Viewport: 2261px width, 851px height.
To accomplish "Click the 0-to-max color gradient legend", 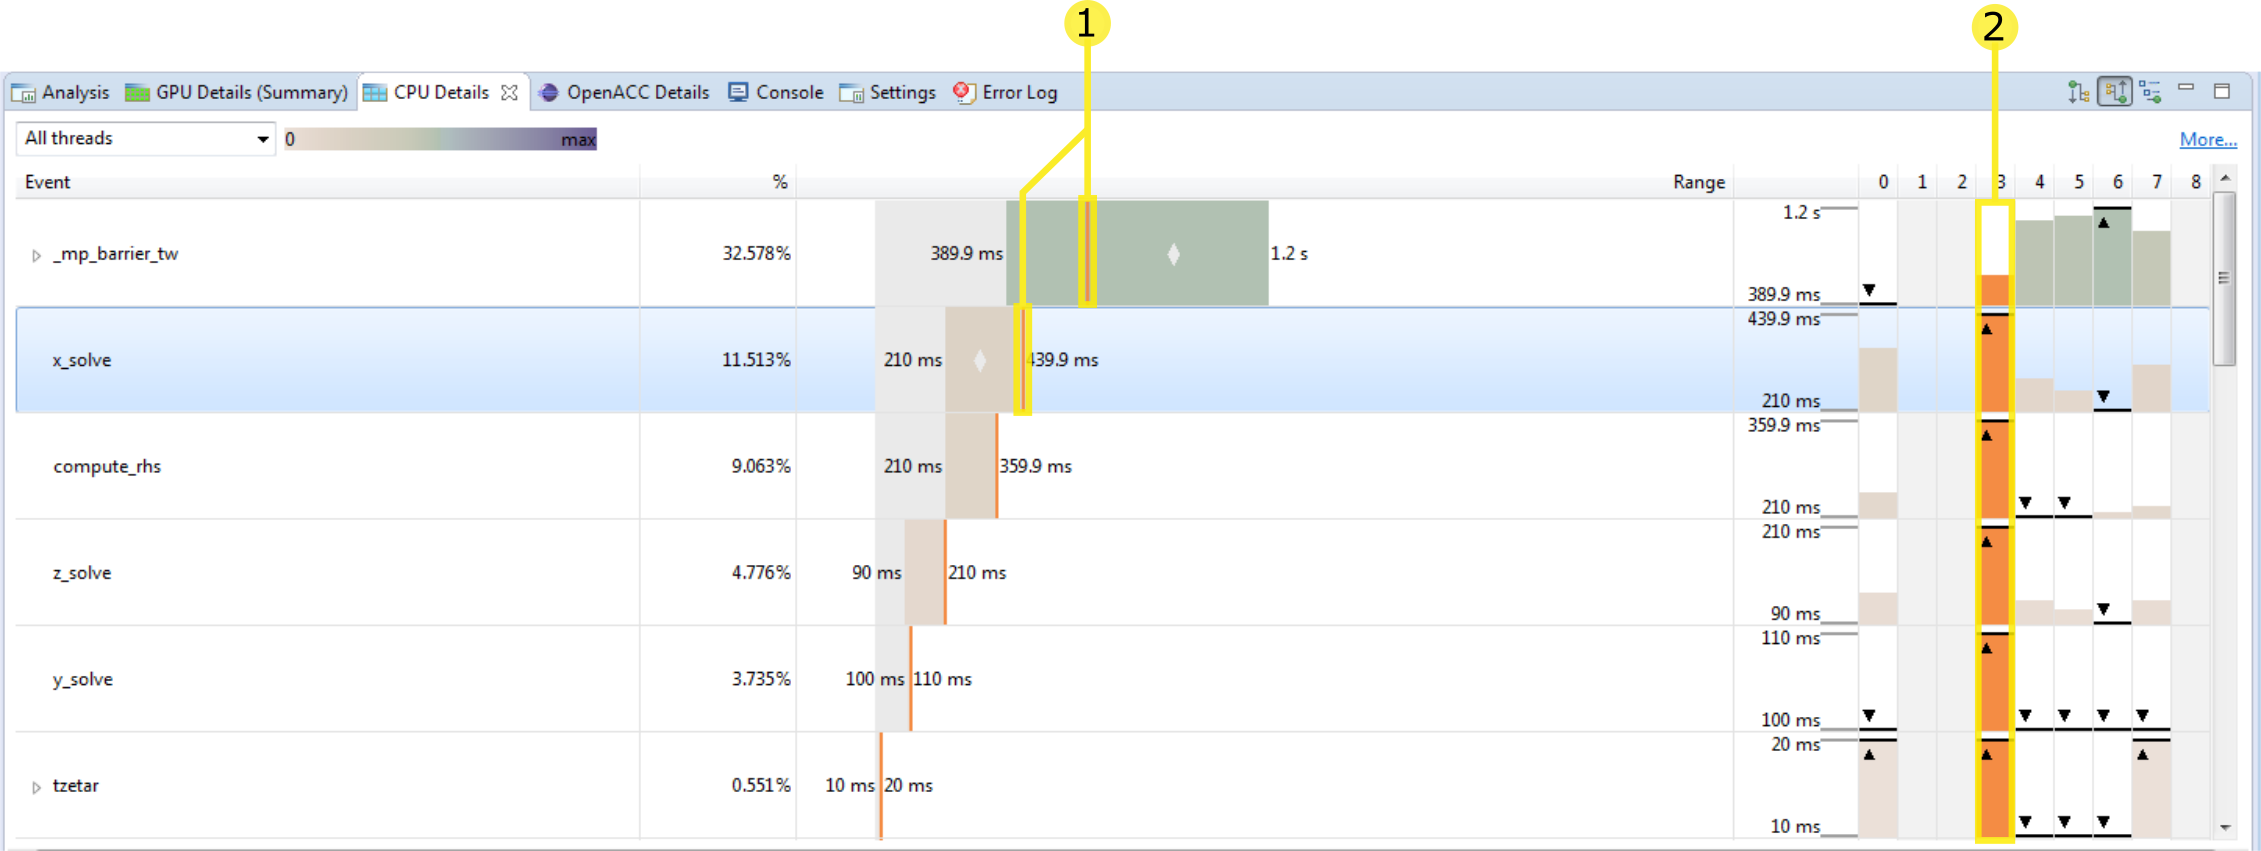I will click(x=440, y=139).
